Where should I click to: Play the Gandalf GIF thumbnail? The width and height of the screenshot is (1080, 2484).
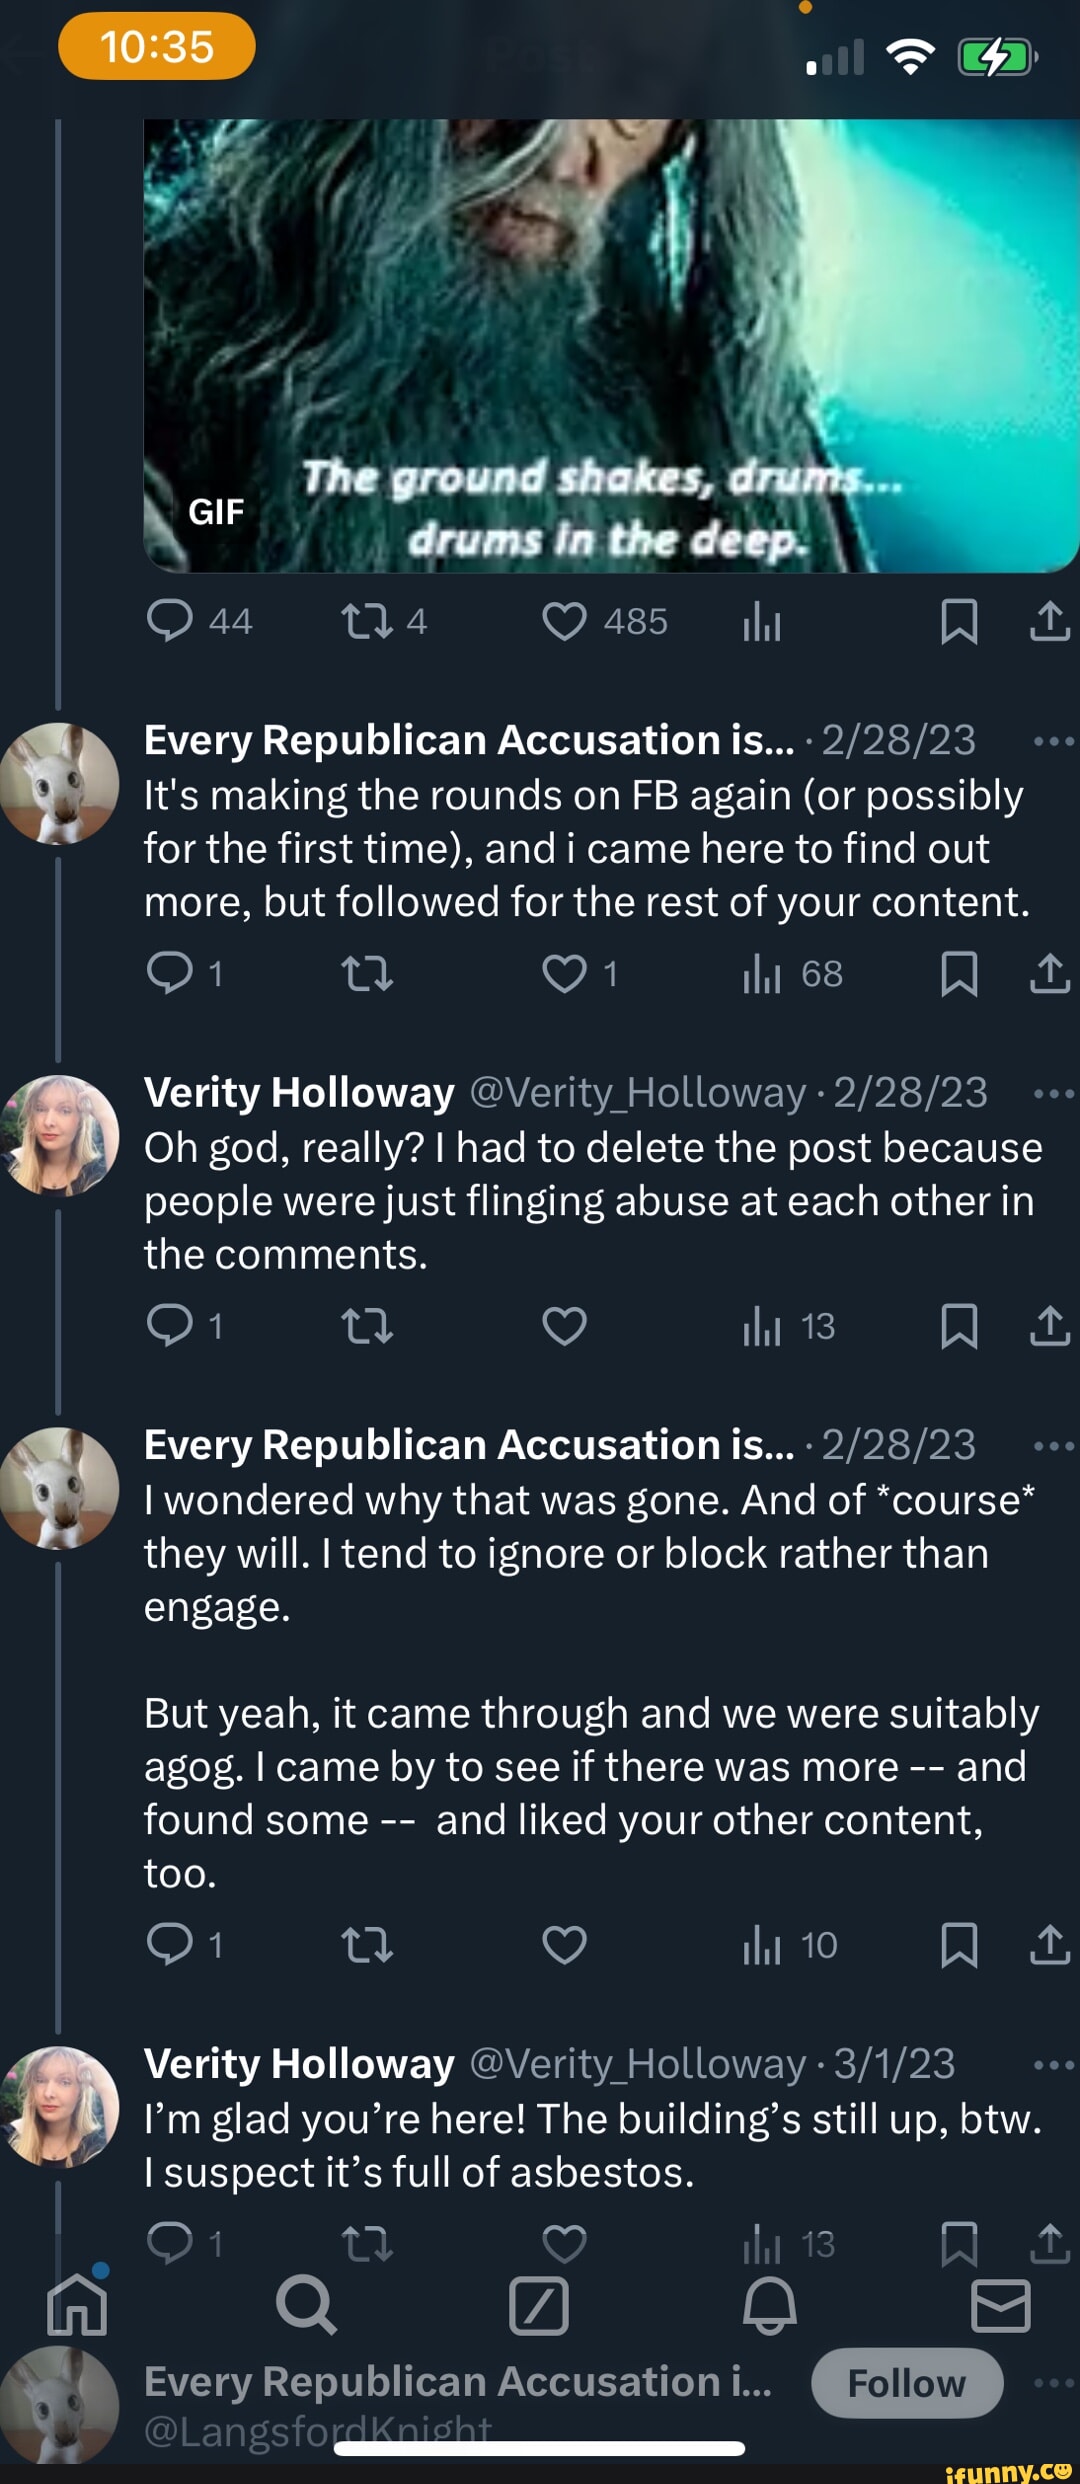coord(610,345)
